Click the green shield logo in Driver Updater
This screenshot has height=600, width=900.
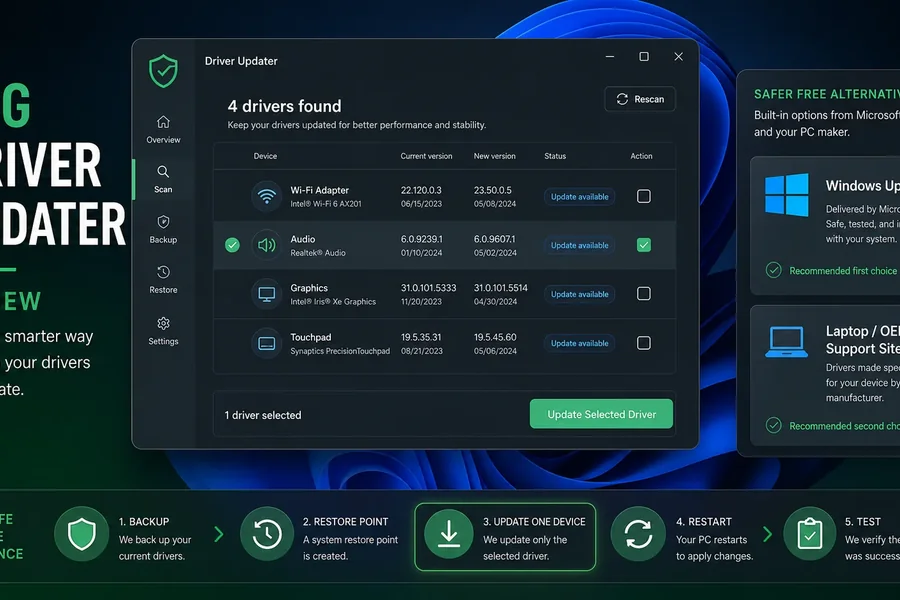(163, 71)
